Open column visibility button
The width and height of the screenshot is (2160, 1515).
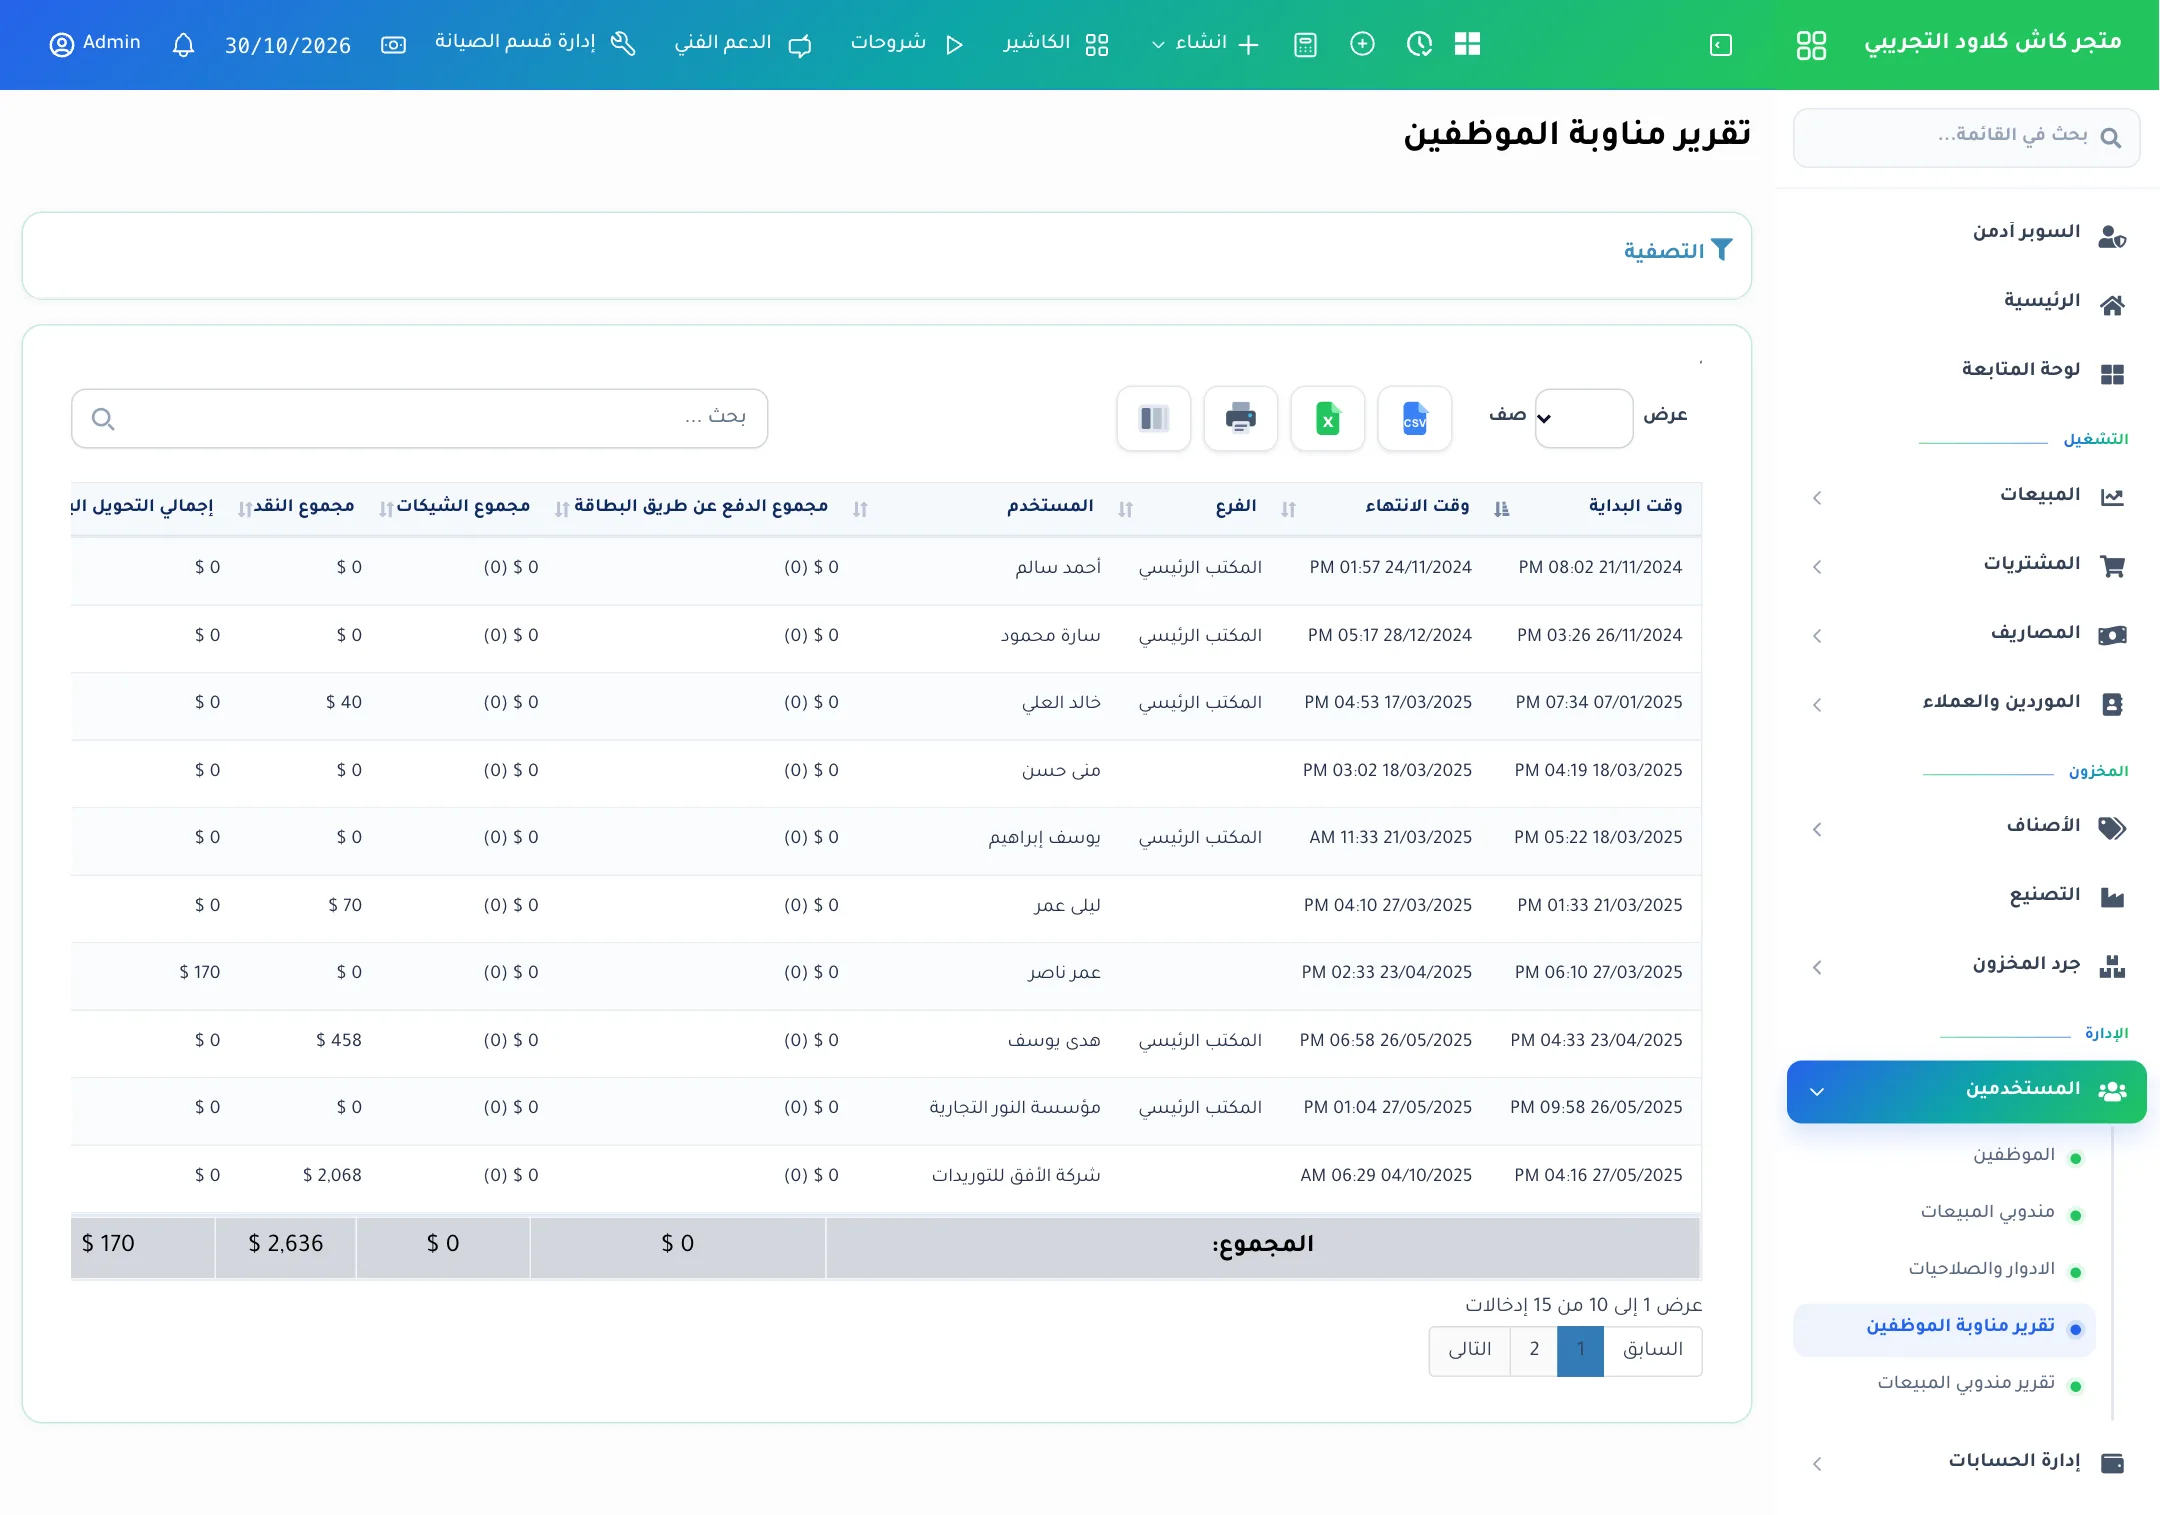coord(1153,418)
